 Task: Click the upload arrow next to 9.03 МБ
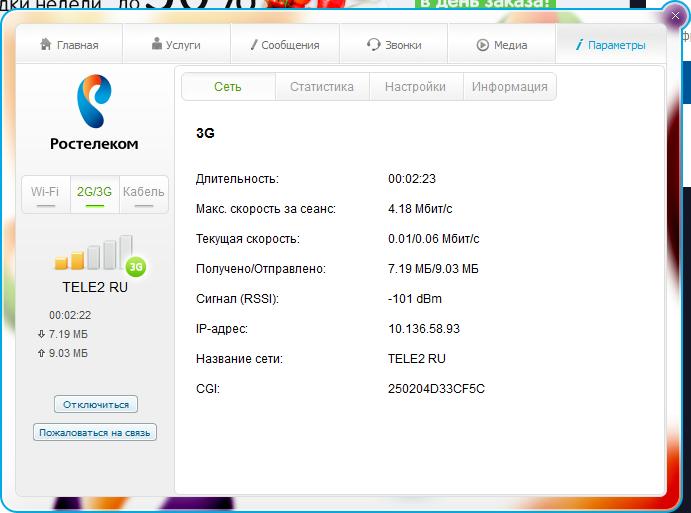tap(40, 353)
